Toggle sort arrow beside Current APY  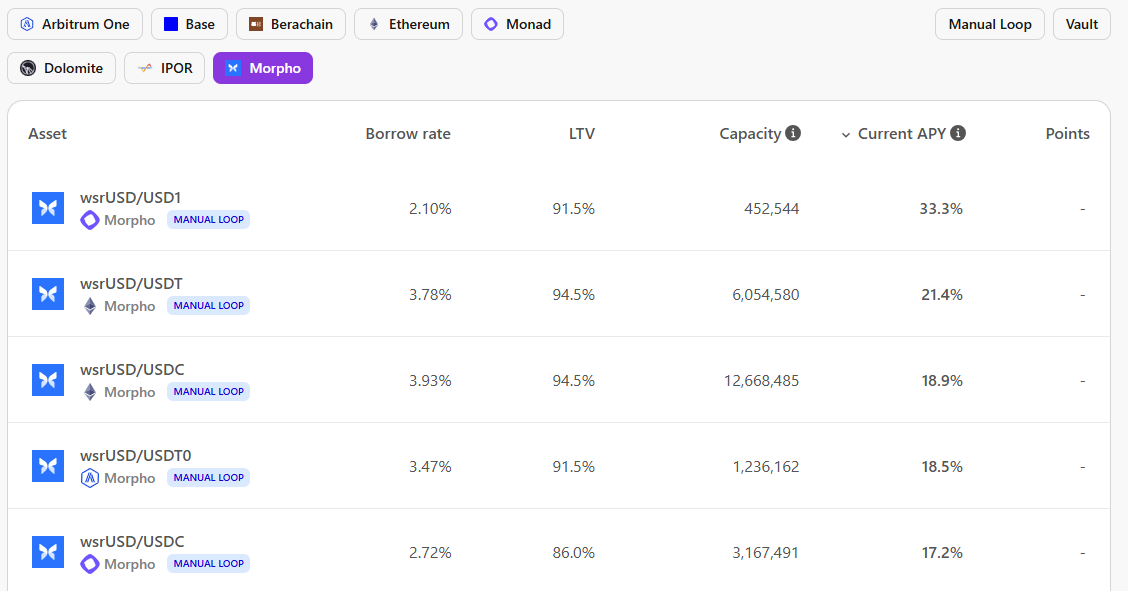[x=846, y=134]
